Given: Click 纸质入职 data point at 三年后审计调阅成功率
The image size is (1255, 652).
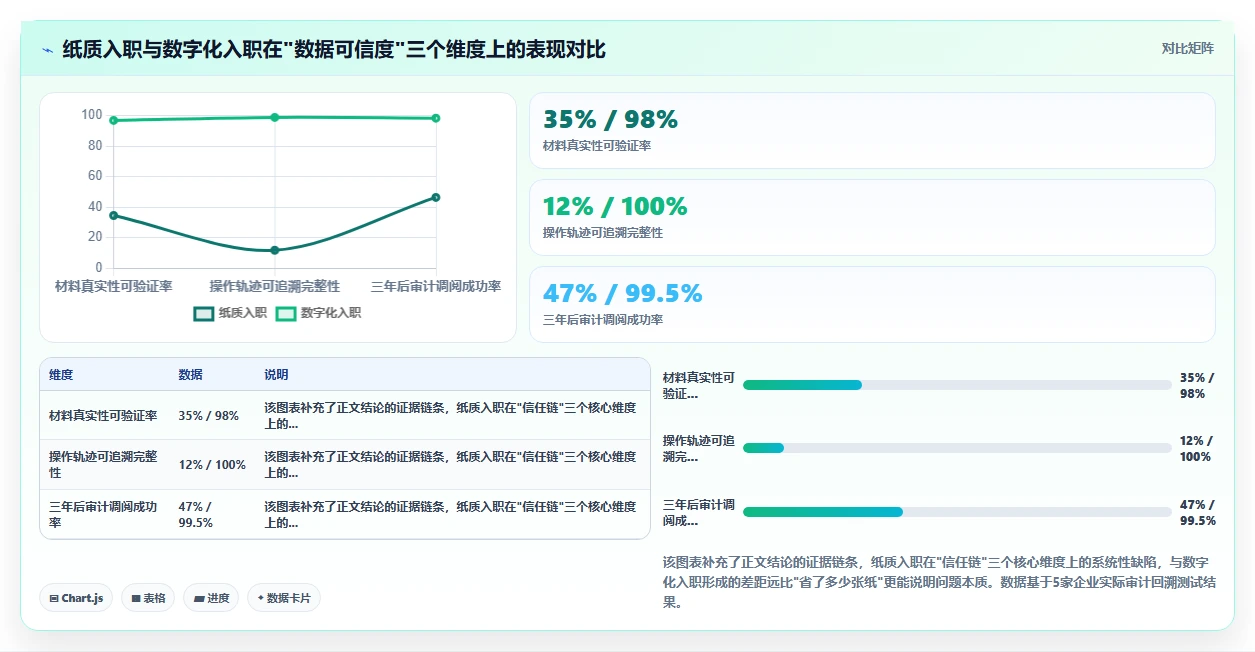Looking at the screenshot, I should 436,197.
